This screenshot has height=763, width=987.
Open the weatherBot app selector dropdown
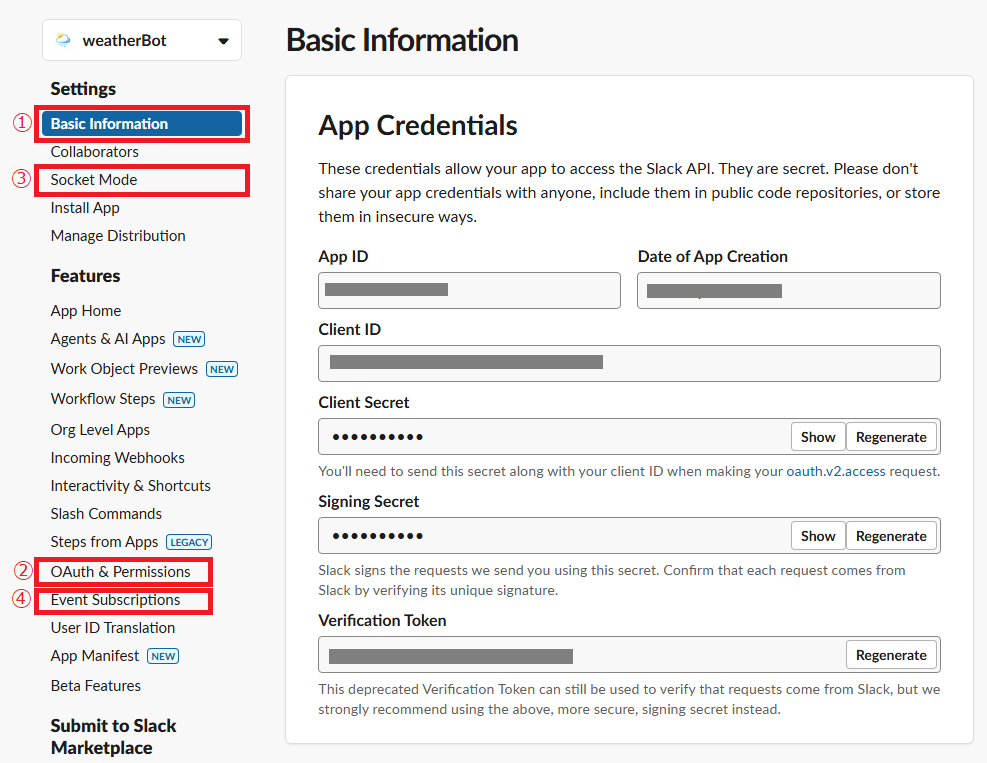pos(142,40)
